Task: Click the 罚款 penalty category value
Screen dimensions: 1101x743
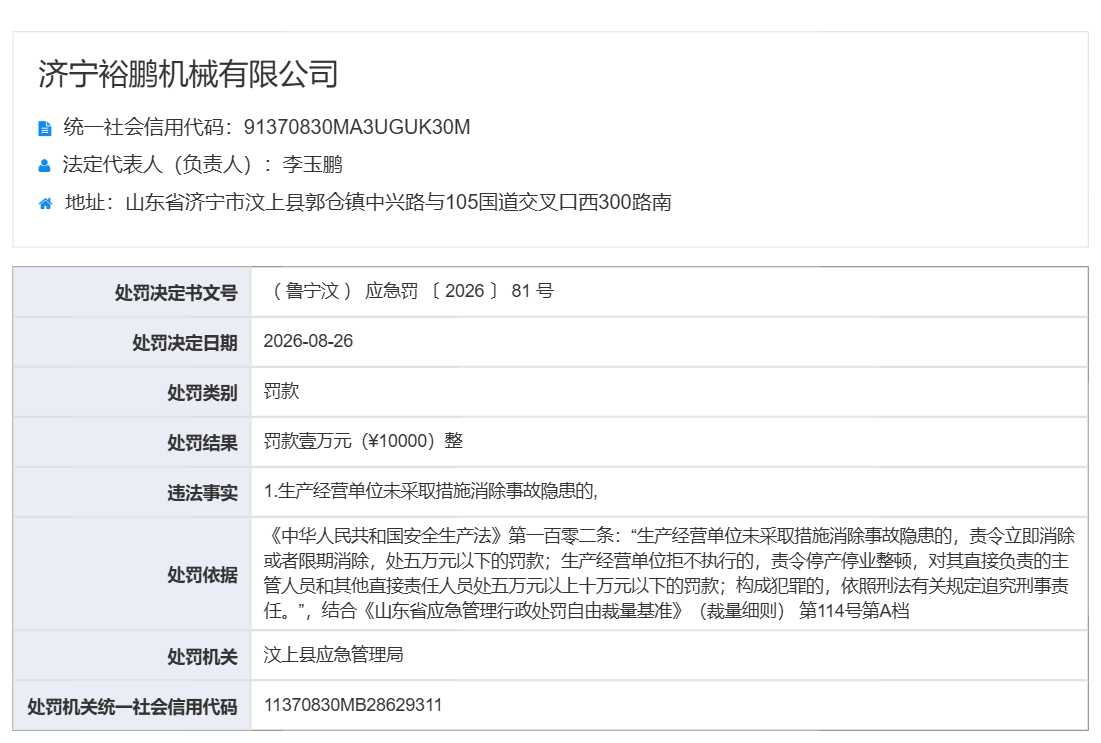Action: click(282, 391)
